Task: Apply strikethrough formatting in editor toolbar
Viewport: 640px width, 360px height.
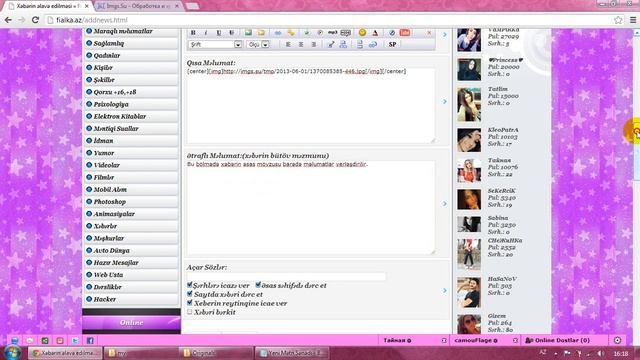Action: (x=231, y=33)
